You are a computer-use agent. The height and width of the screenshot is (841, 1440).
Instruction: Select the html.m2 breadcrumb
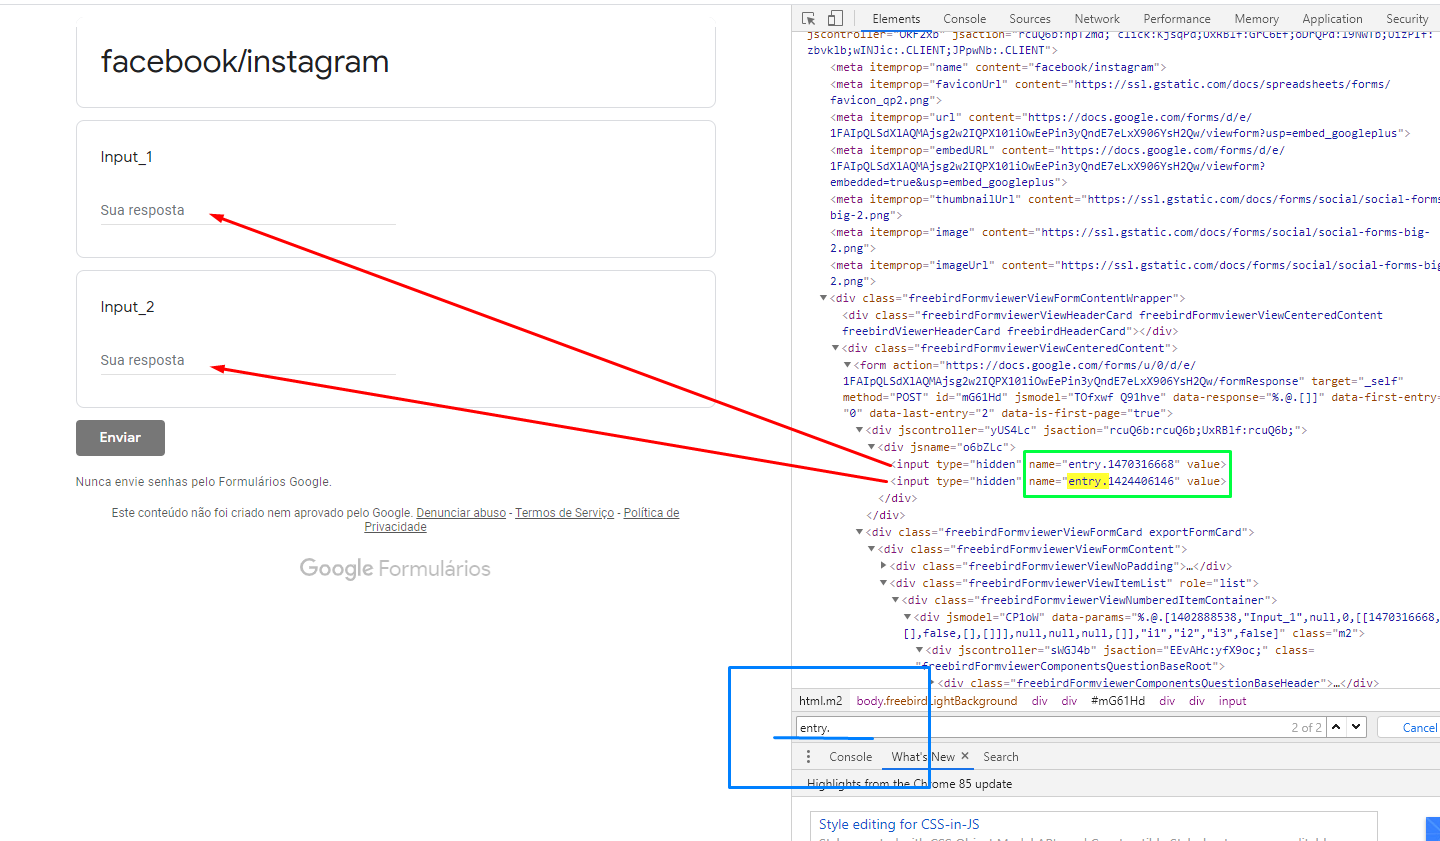tap(820, 701)
